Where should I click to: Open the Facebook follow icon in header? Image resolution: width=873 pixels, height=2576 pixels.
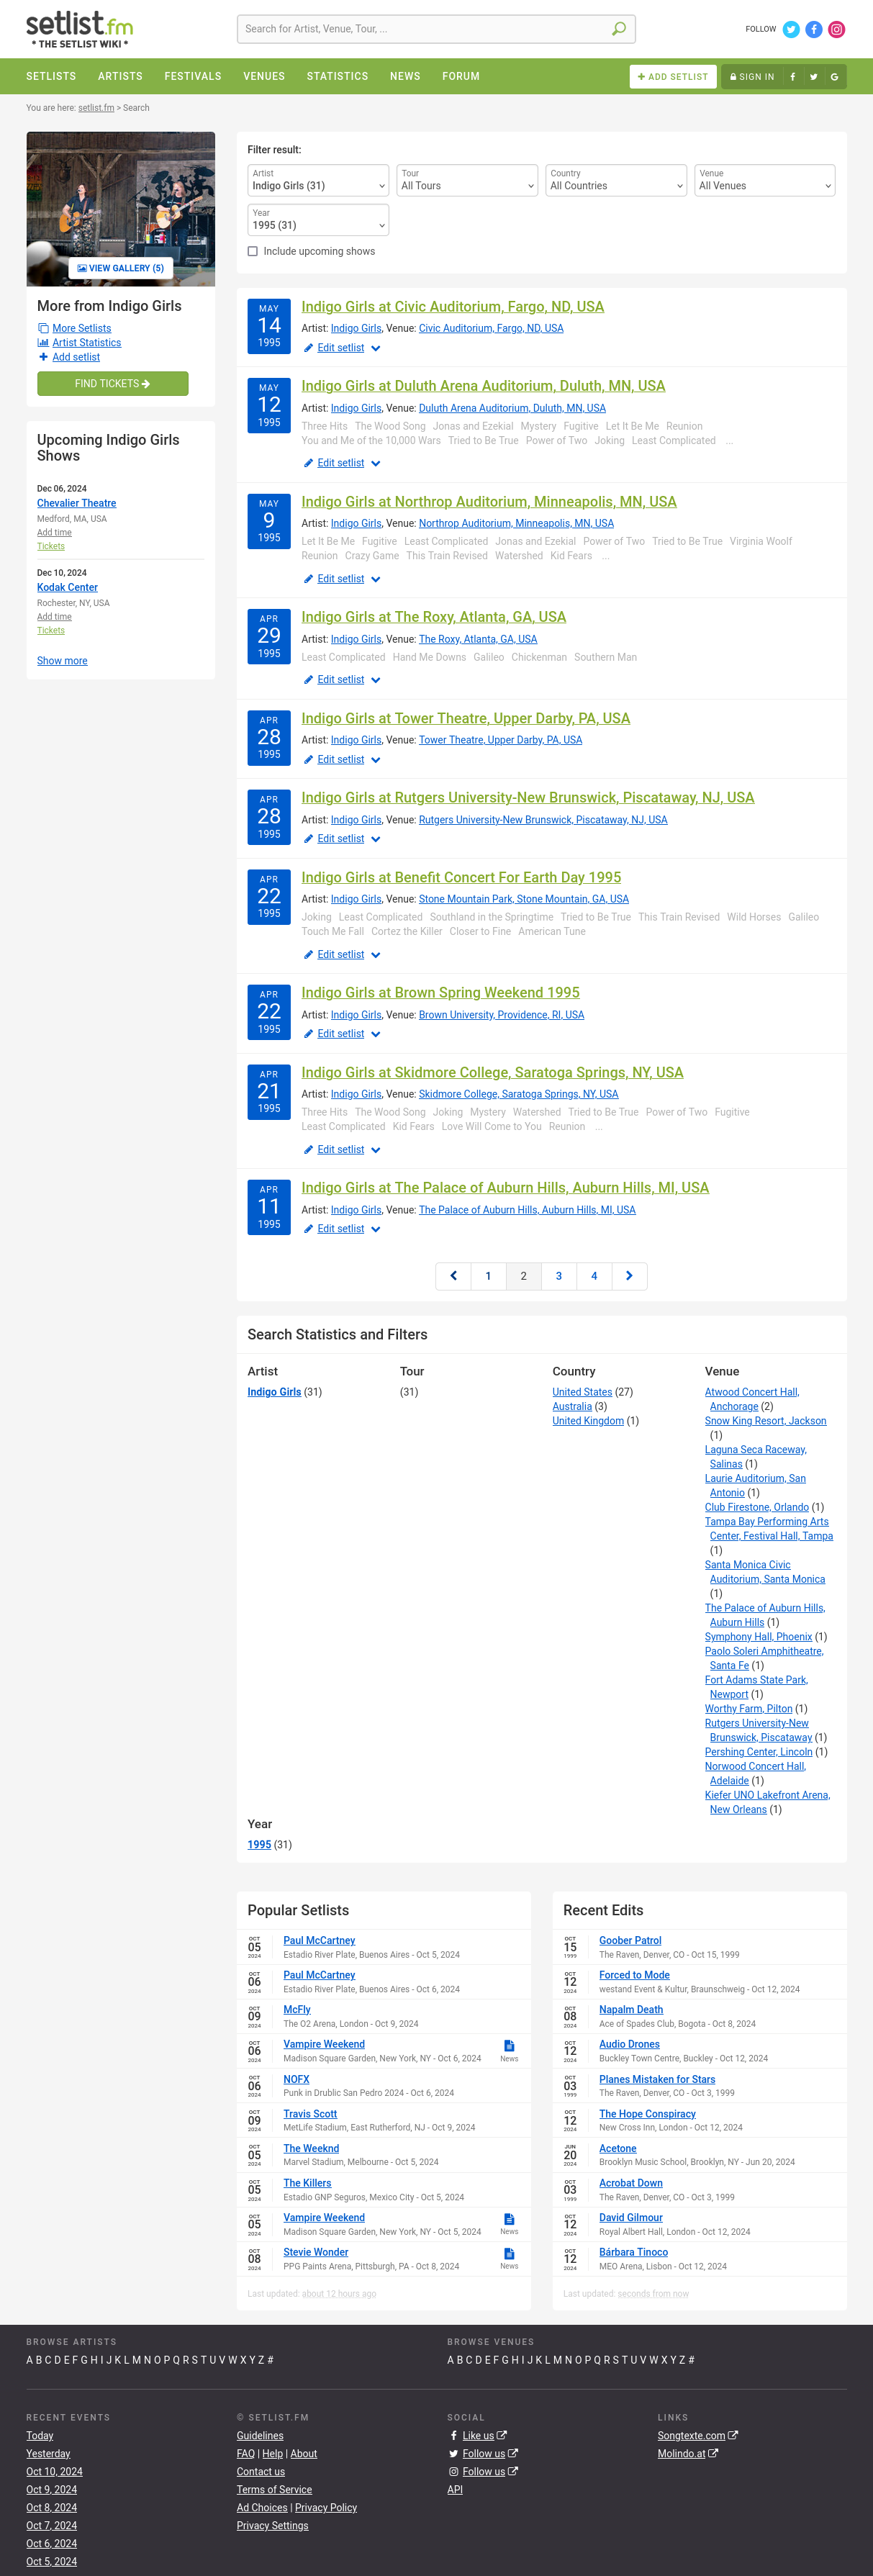(x=814, y=29)
